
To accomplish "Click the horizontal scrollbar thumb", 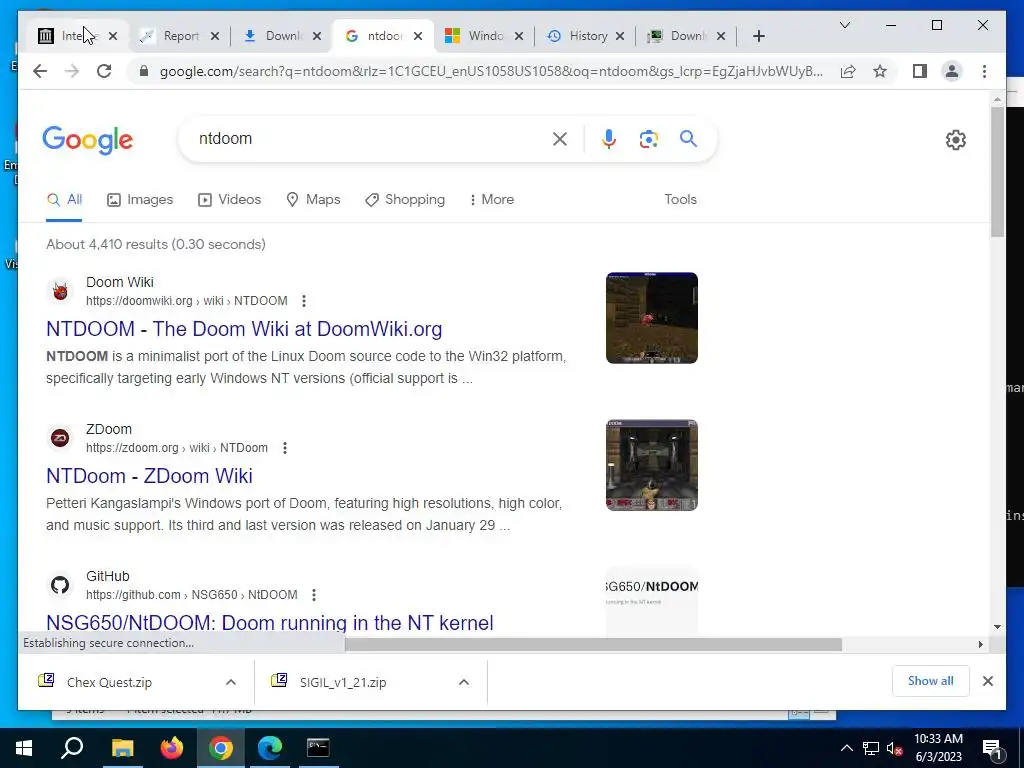I will (593, 645).
